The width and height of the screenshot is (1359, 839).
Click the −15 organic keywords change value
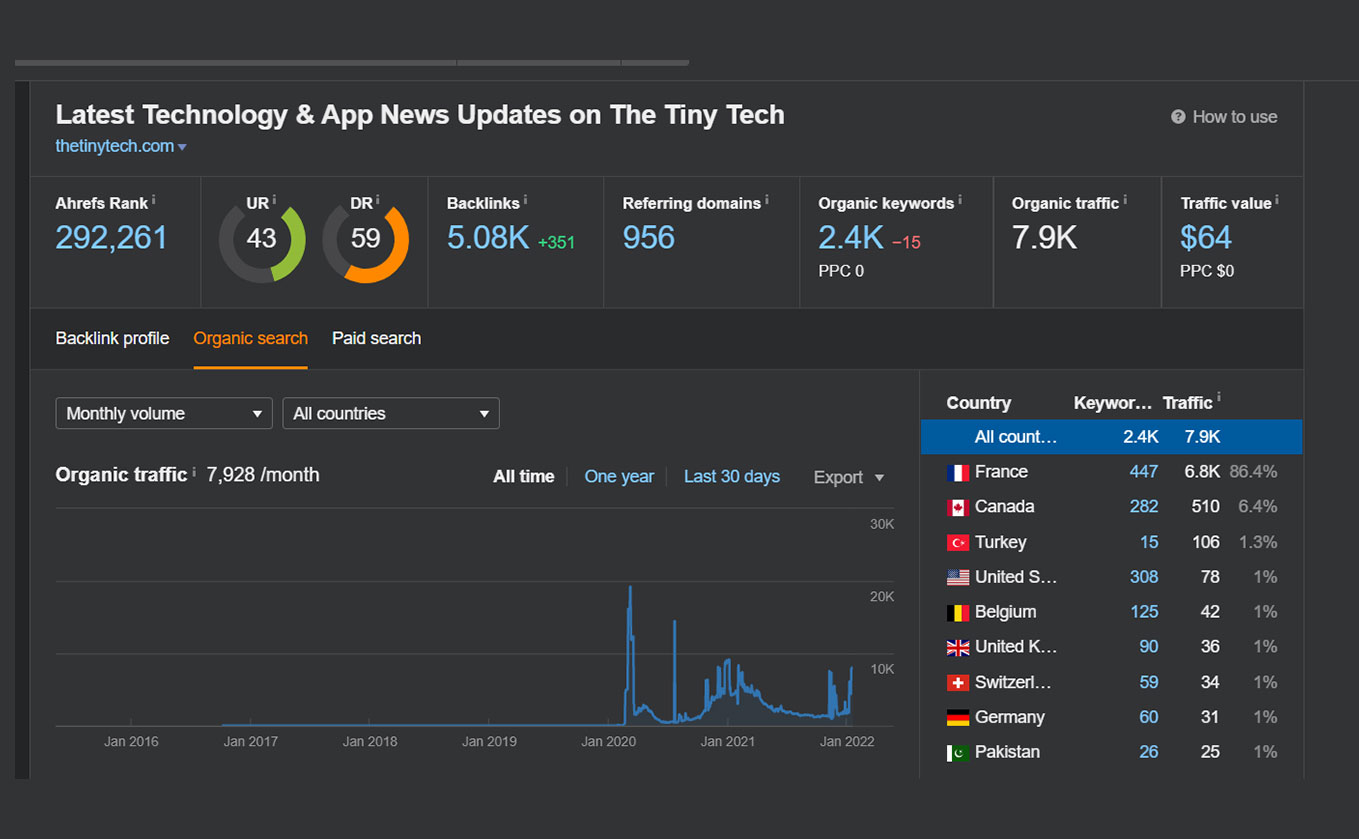coord(906,243)
